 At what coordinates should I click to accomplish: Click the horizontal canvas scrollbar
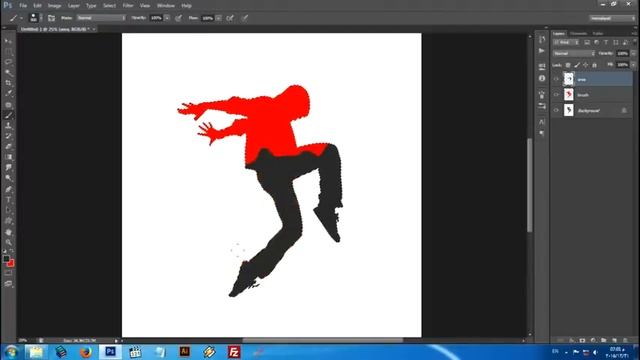pyautogui.click(x=322, y=340)
